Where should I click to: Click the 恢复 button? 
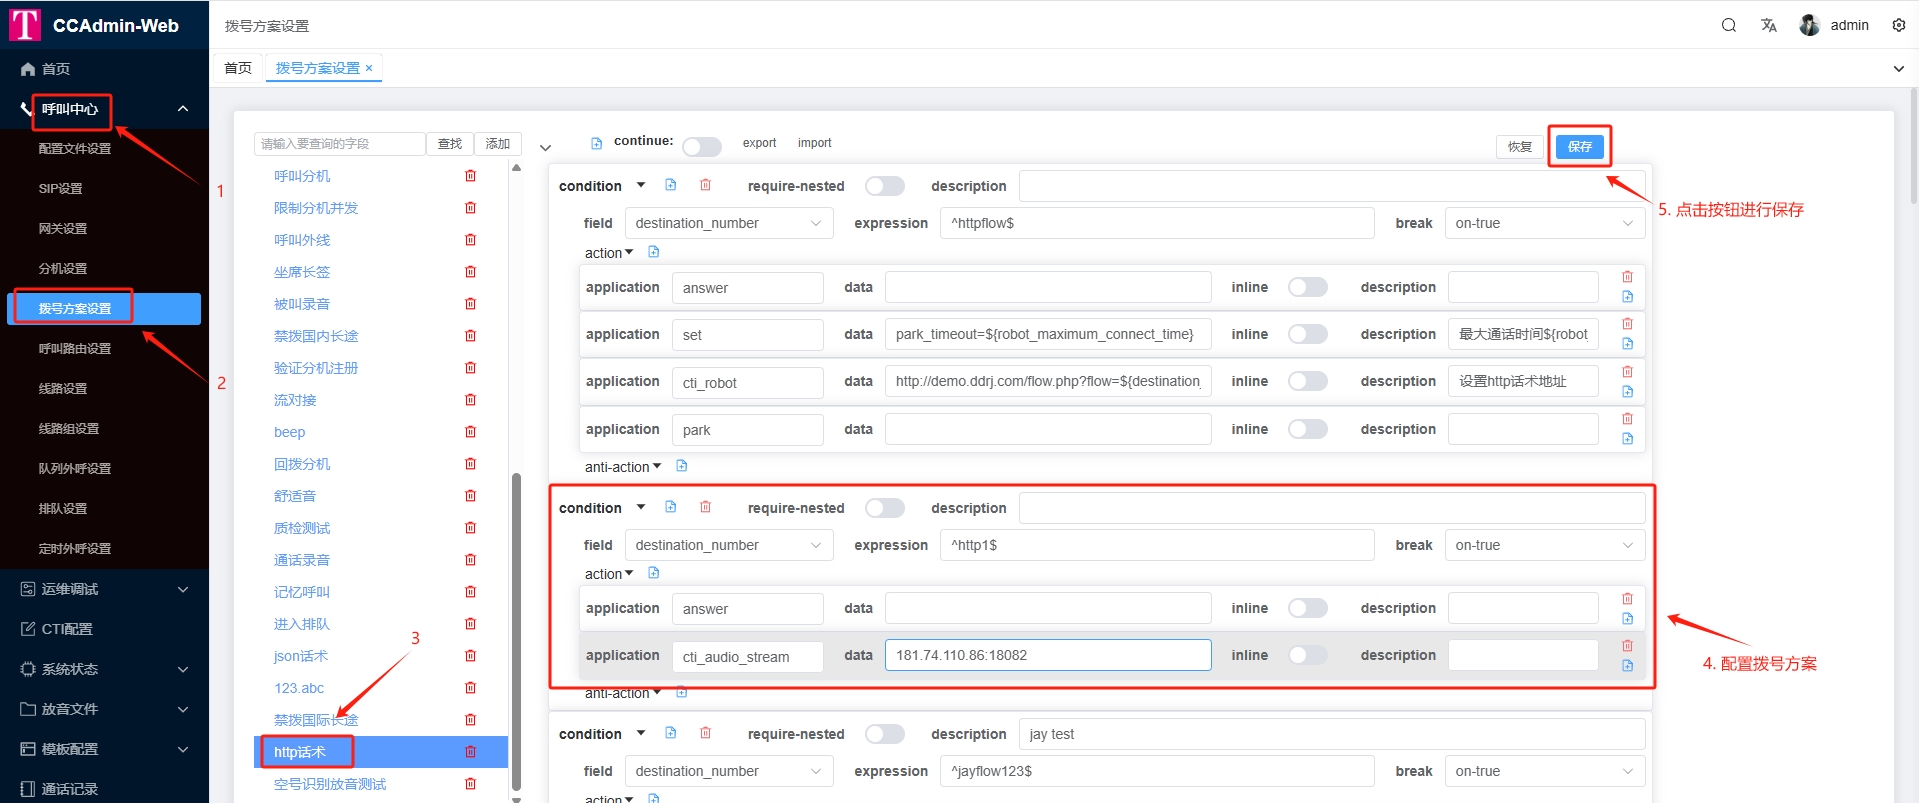tap(1519, 147)
